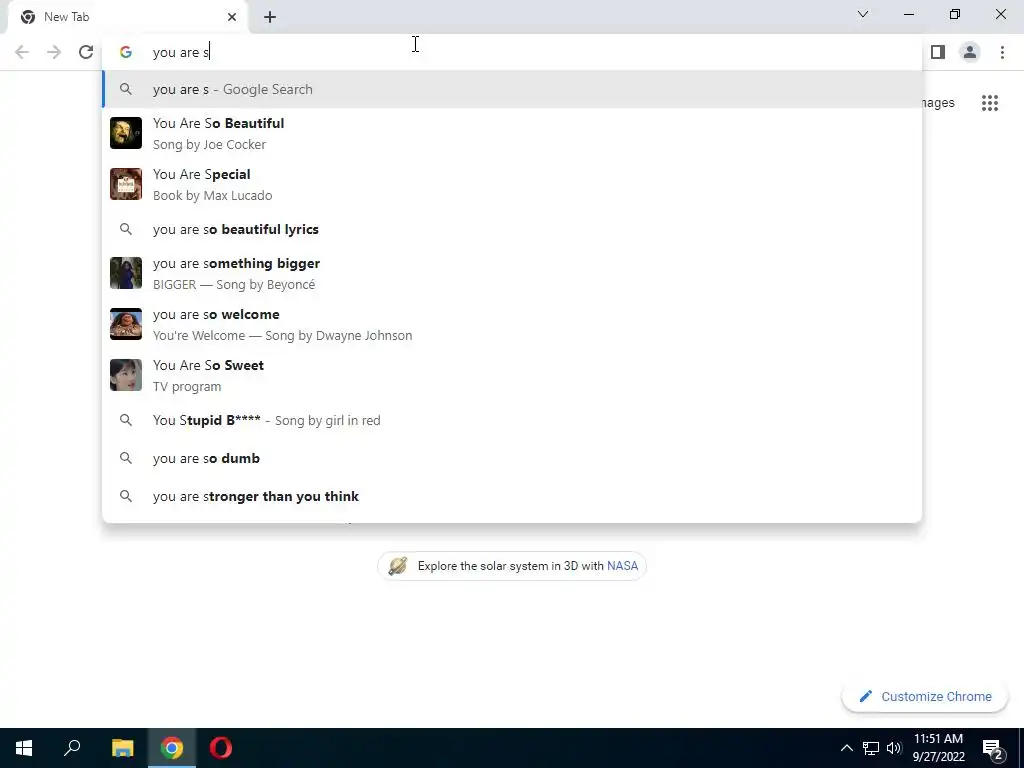Click search icon beside 'so beautiful lyrics'
The image size is (1024, 768).
click(x=126, y=229)
